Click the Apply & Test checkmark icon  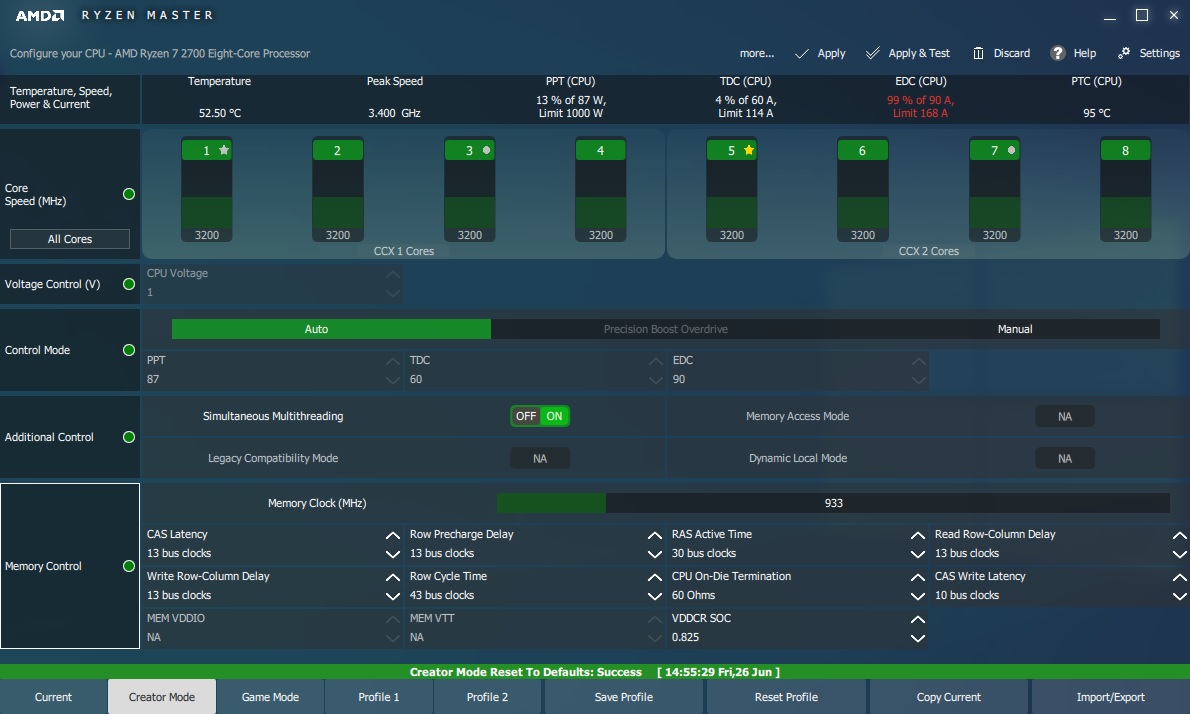873,53
